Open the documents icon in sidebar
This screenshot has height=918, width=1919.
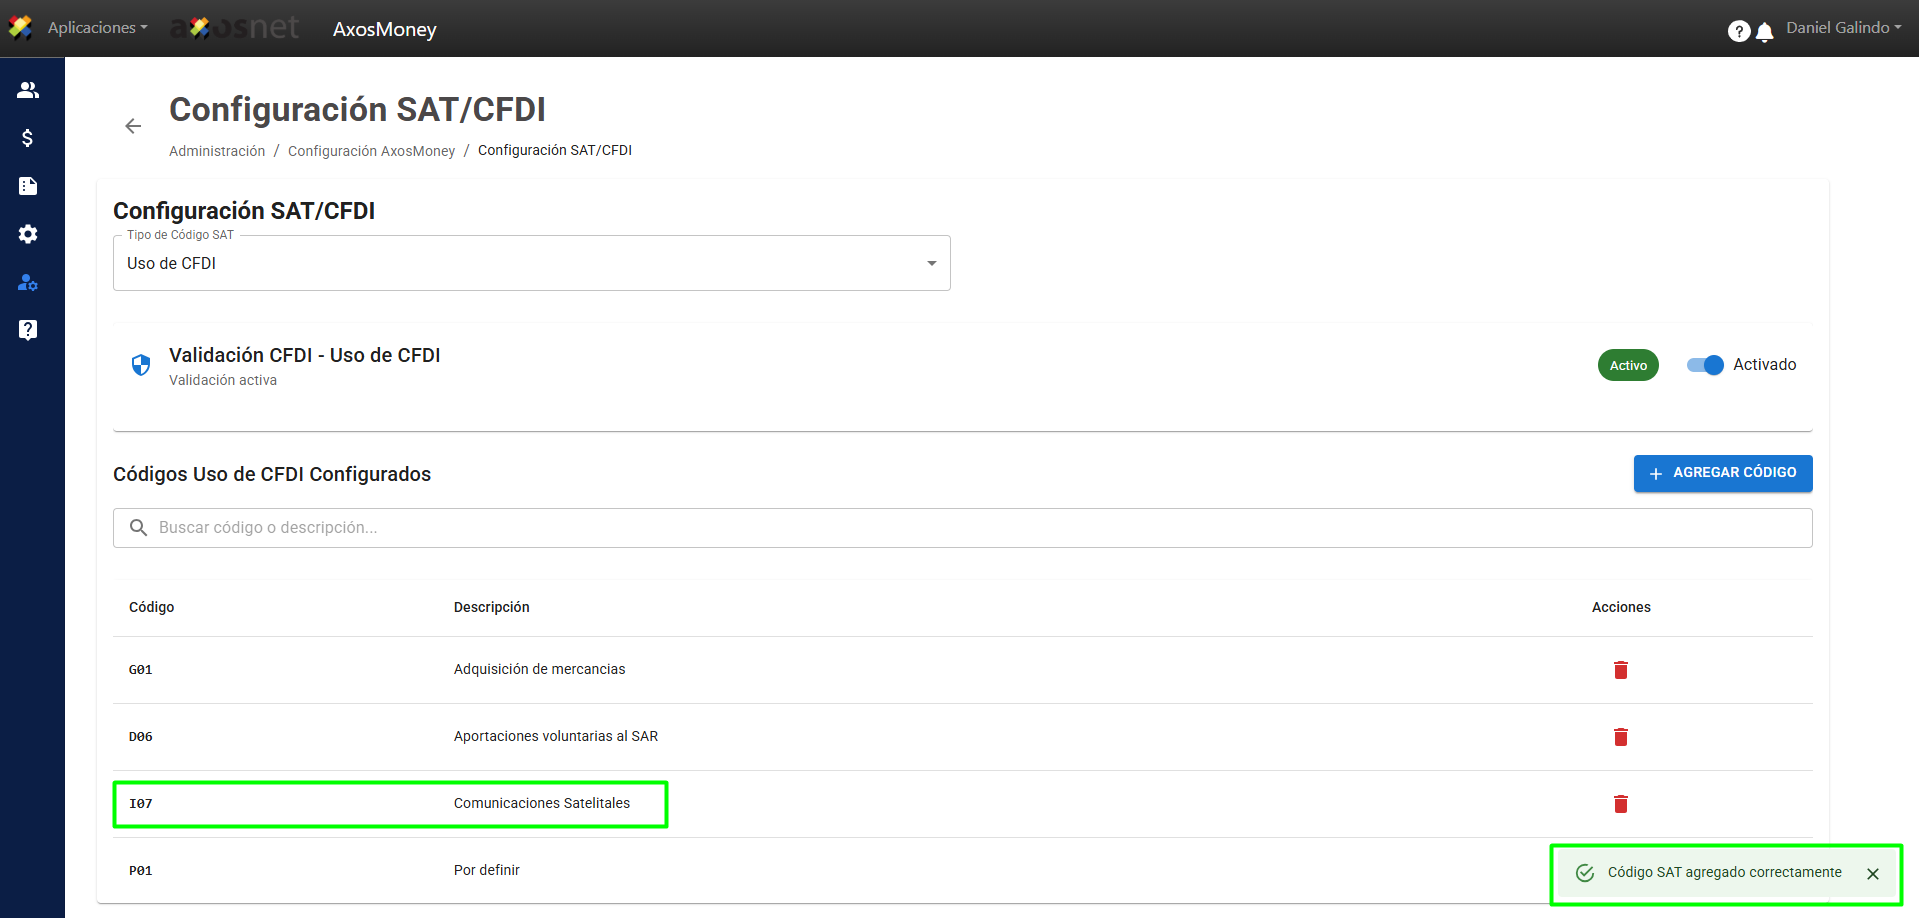(28, 186)
